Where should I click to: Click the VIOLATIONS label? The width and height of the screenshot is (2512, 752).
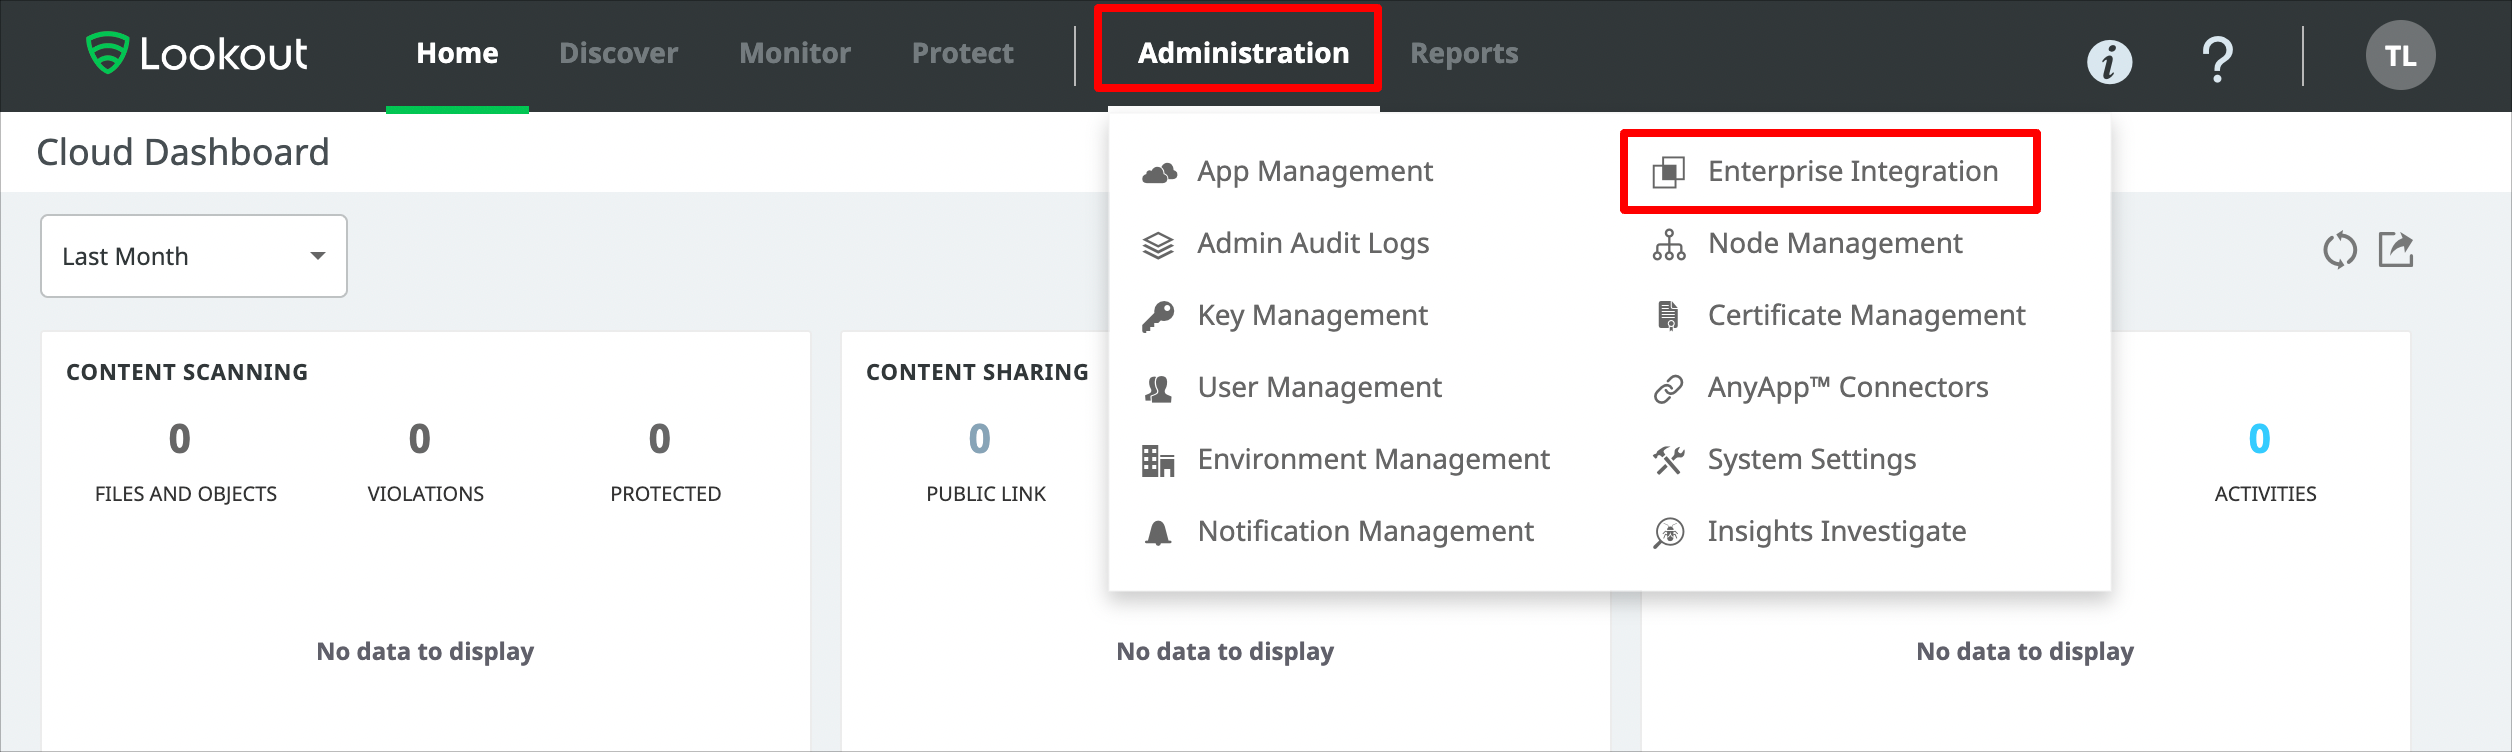[426, 494]
